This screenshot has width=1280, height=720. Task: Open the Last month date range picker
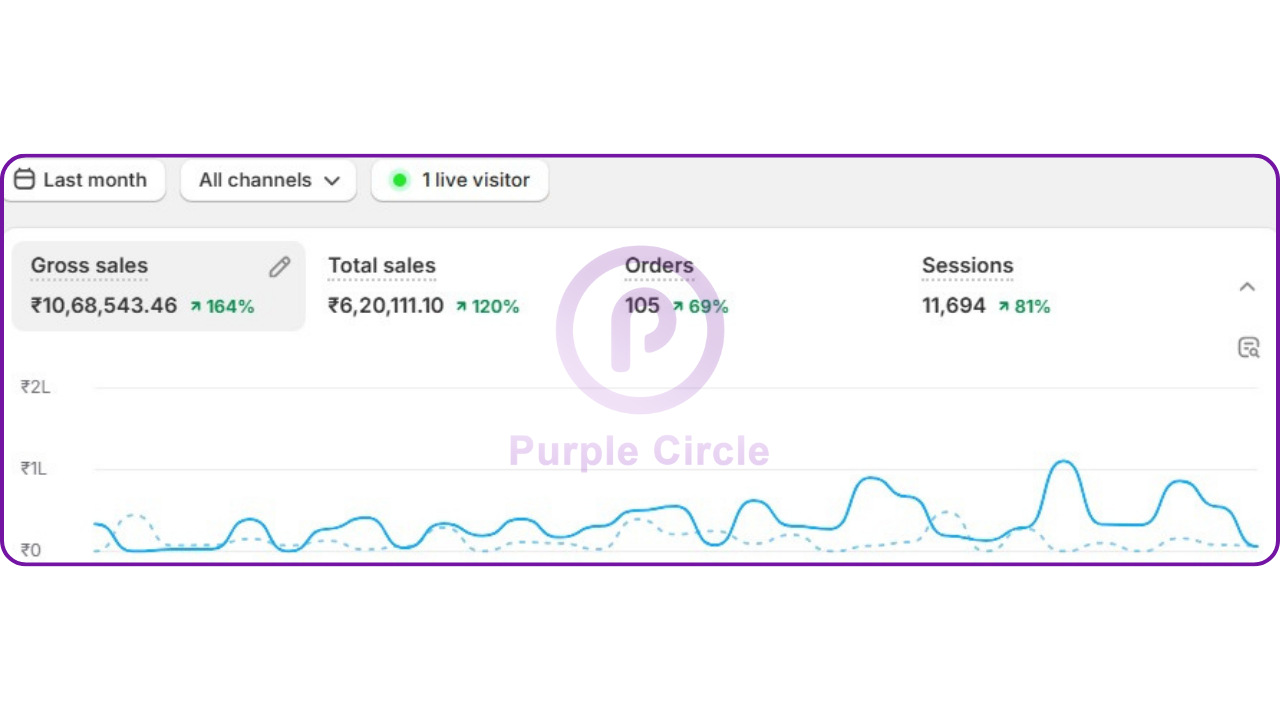[x=83, y=181]
